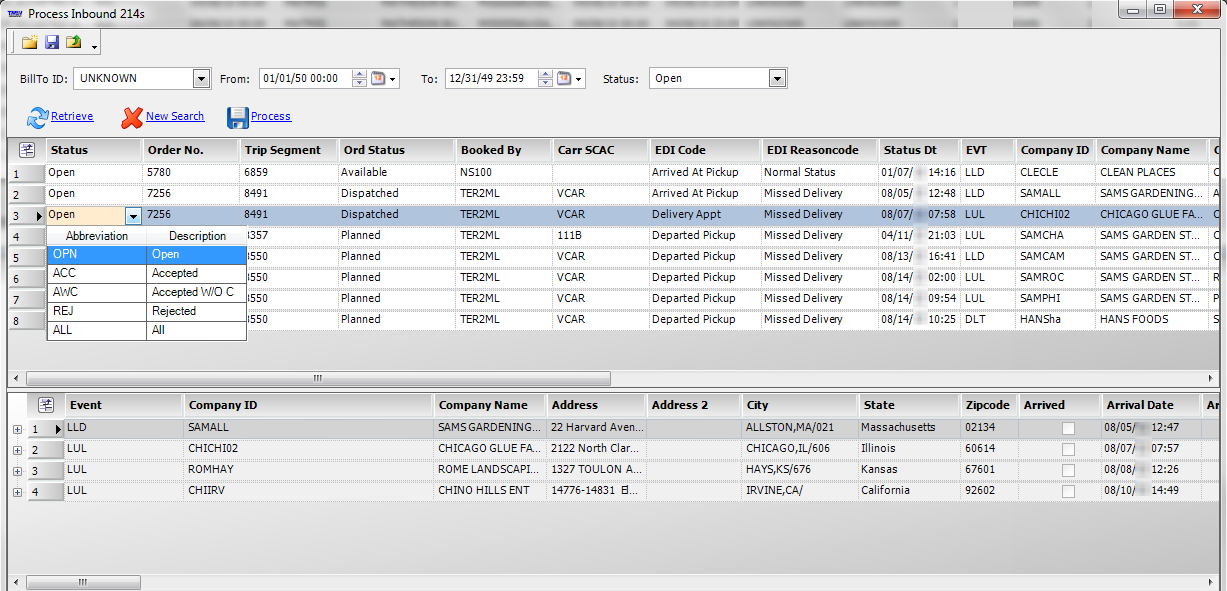
Task: Click the open folder toolbar icon
Action: click(29, 42)
